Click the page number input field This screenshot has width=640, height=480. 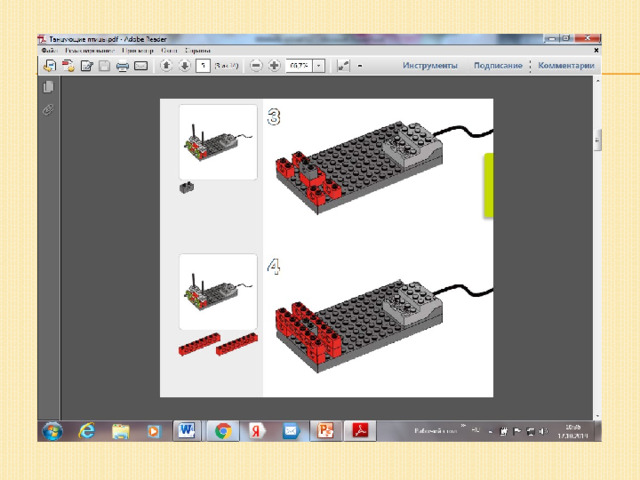point(203,66)
